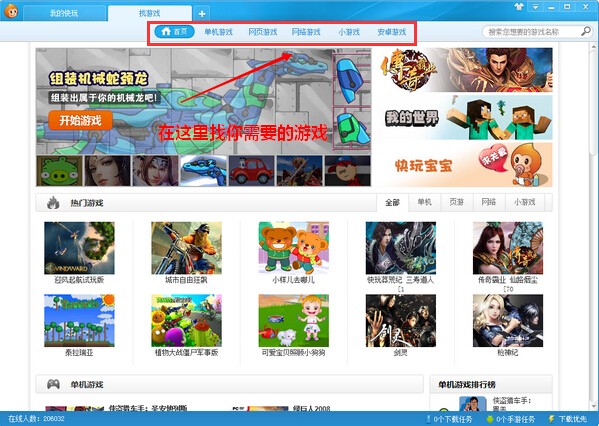Viewport: 599px width, 426px height.
Task: Open the 城市自由狂飙 title link
Action: (x=186, y=280)
